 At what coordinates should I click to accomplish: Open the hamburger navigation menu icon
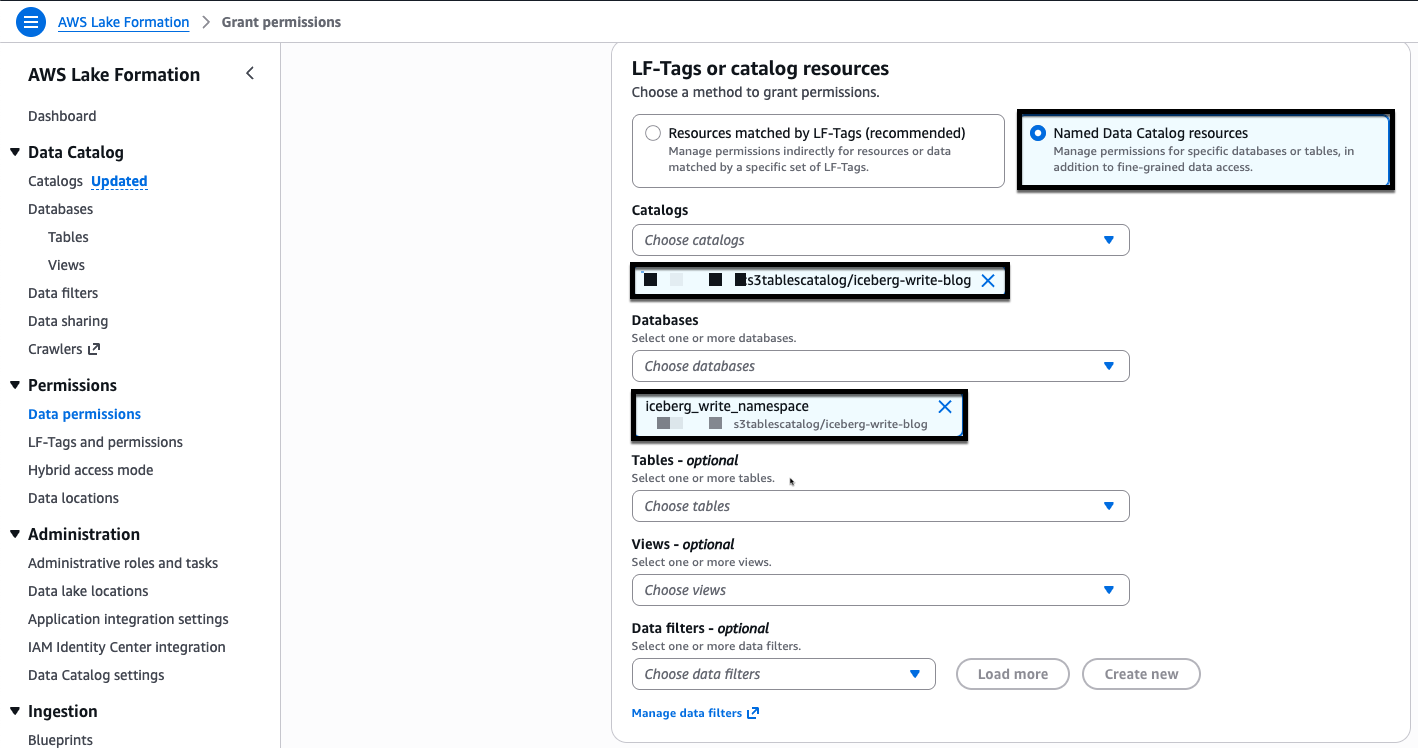pyautogui.click(x=31, y=22)
